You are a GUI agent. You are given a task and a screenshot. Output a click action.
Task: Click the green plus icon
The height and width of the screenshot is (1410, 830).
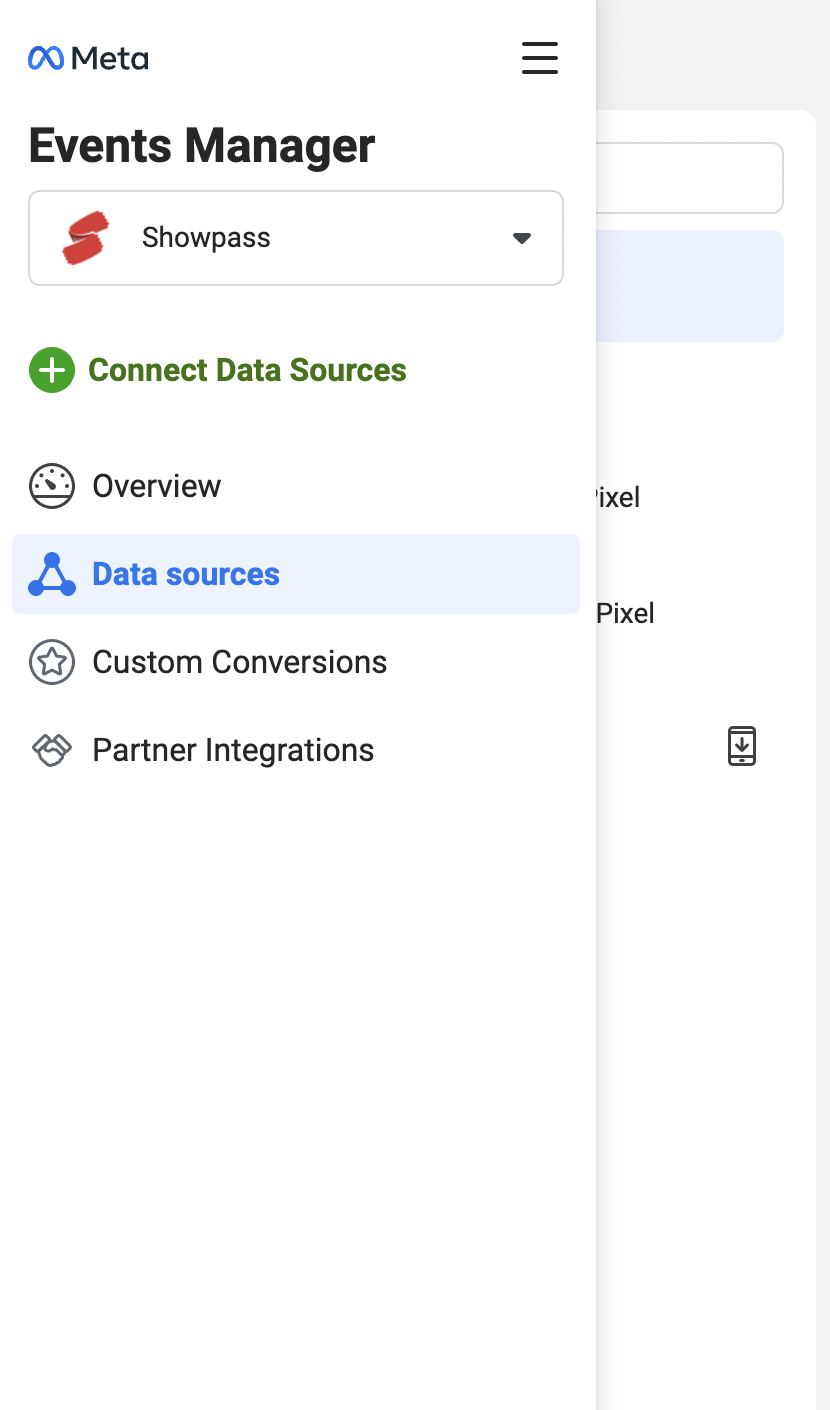(51, 370)
